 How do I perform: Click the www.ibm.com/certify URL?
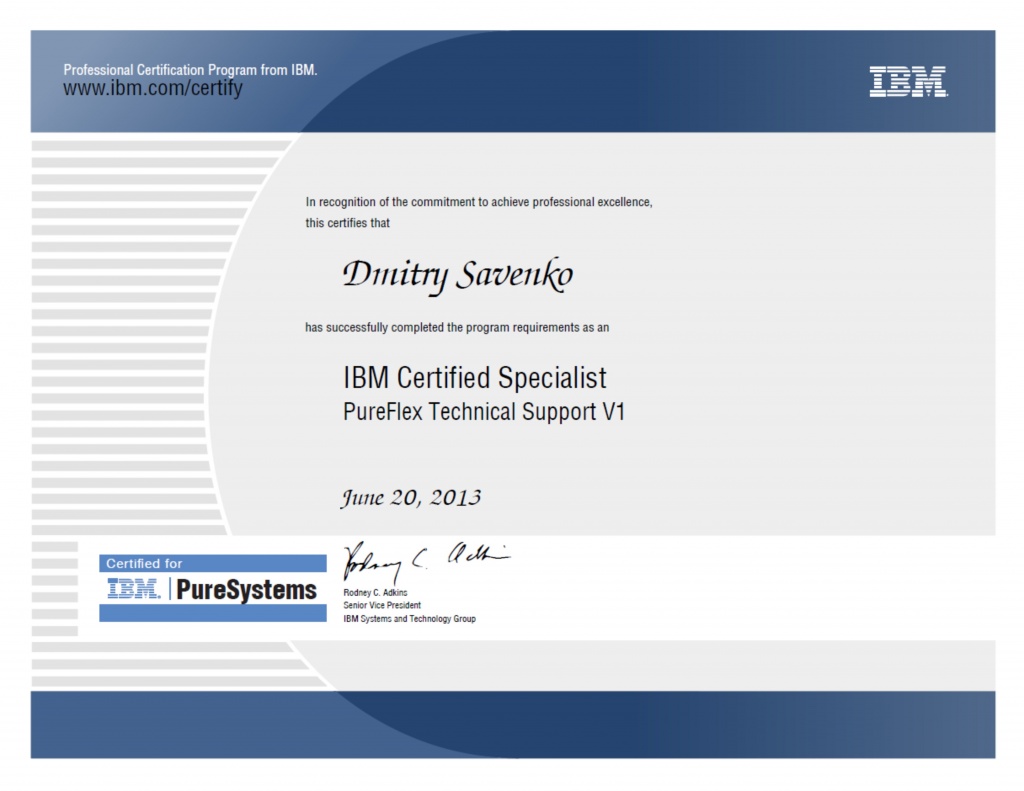[x=153, y=88]
